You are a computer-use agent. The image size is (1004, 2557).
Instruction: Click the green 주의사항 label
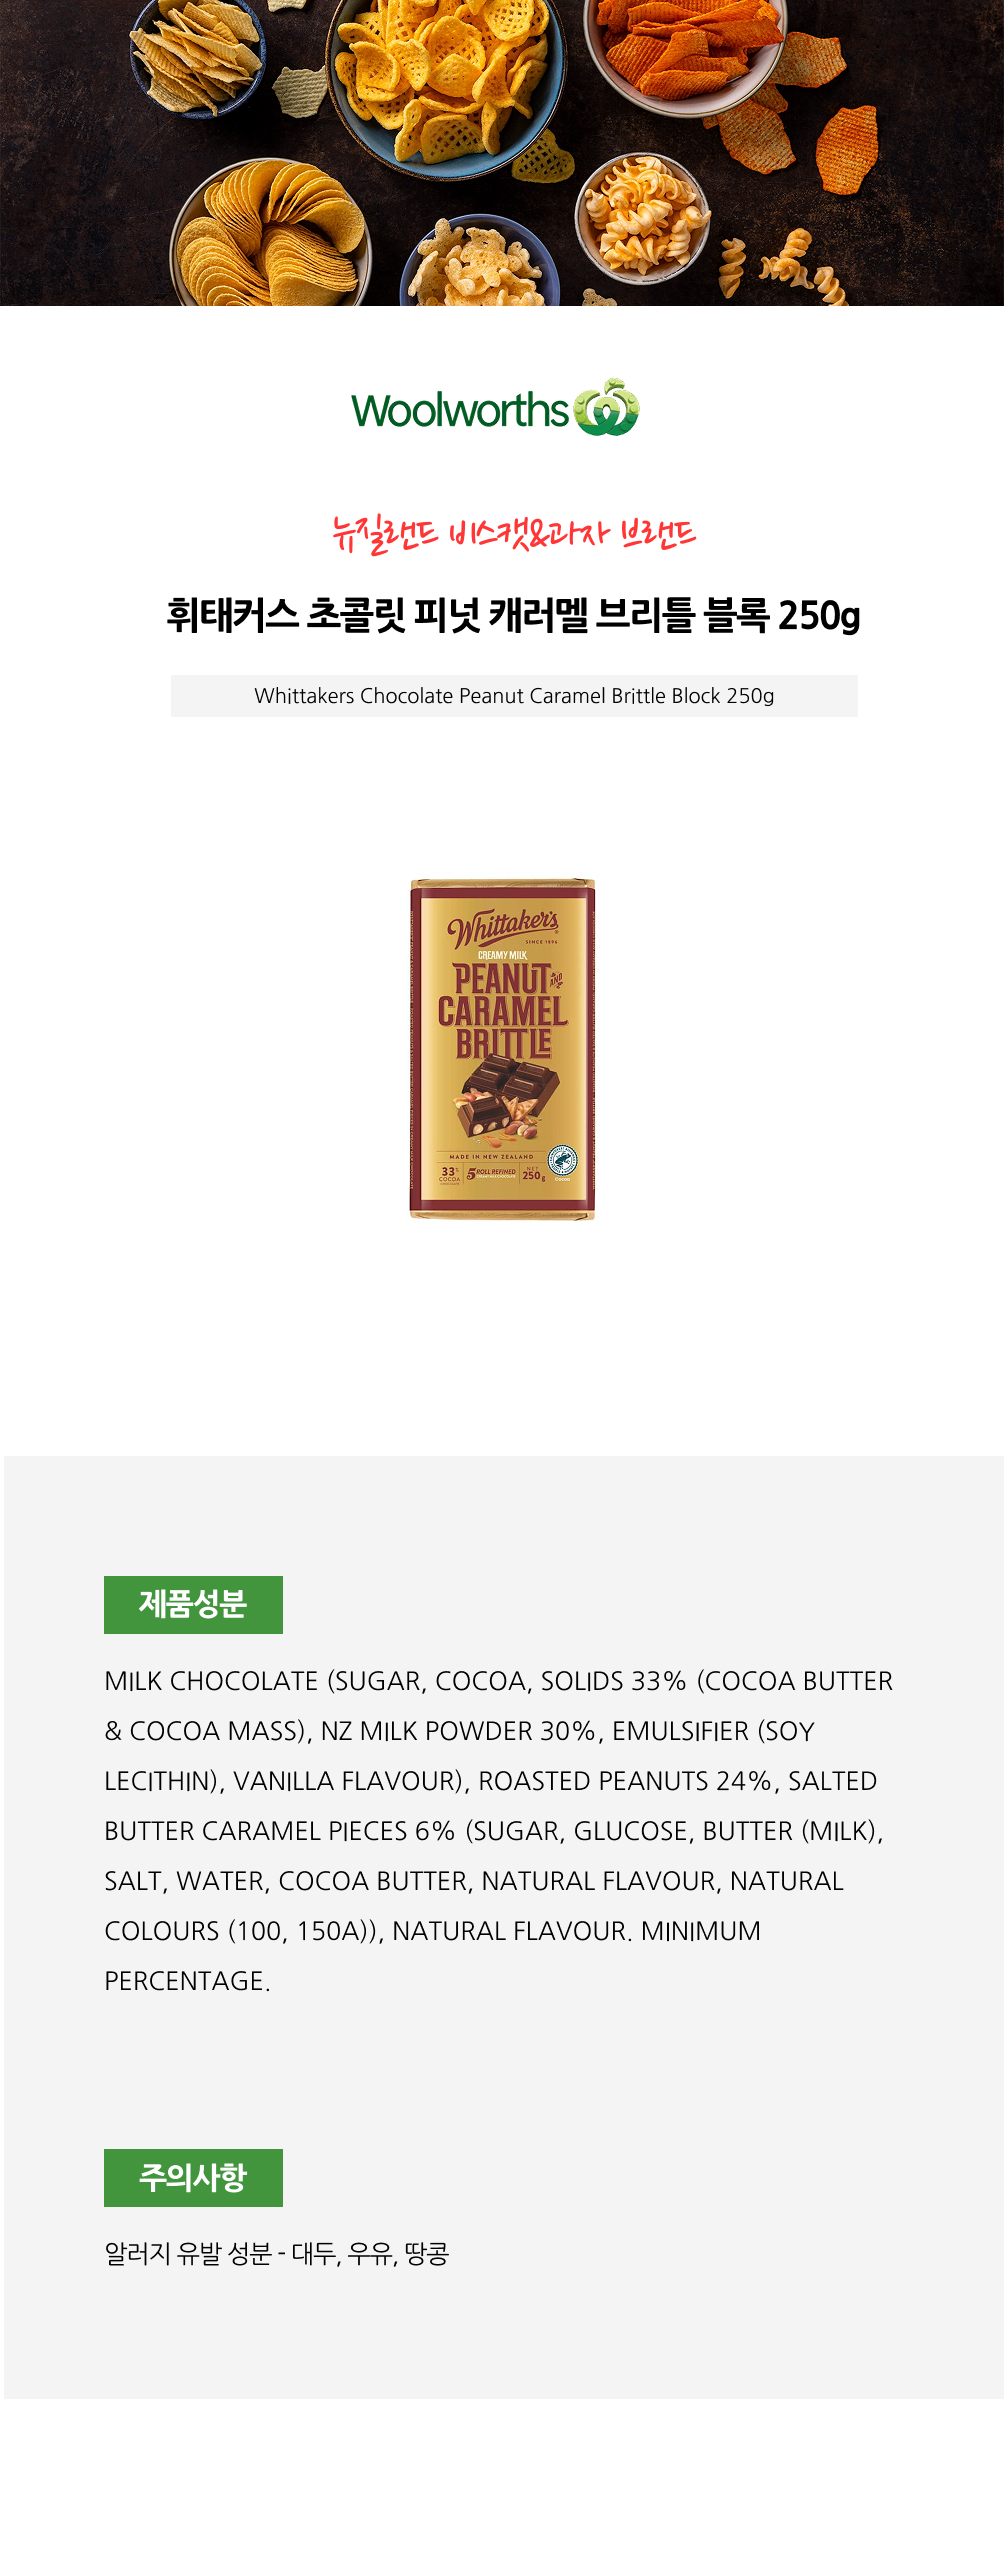[193, 2178]
